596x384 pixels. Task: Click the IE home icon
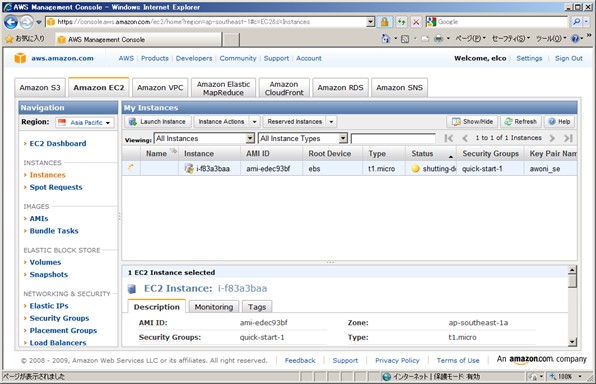click(x=385, y=38)
